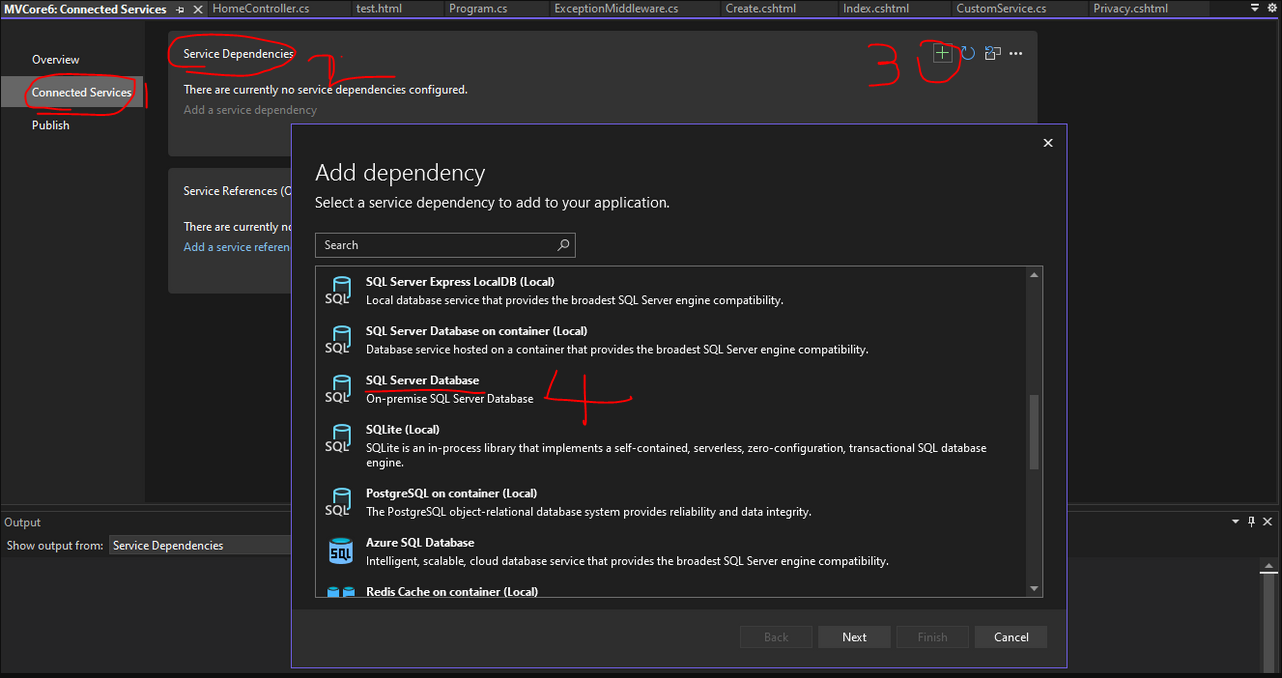Screen dimensions: 1282x678
Task: Click the Add a service reference link
Action: pos(237,247)
